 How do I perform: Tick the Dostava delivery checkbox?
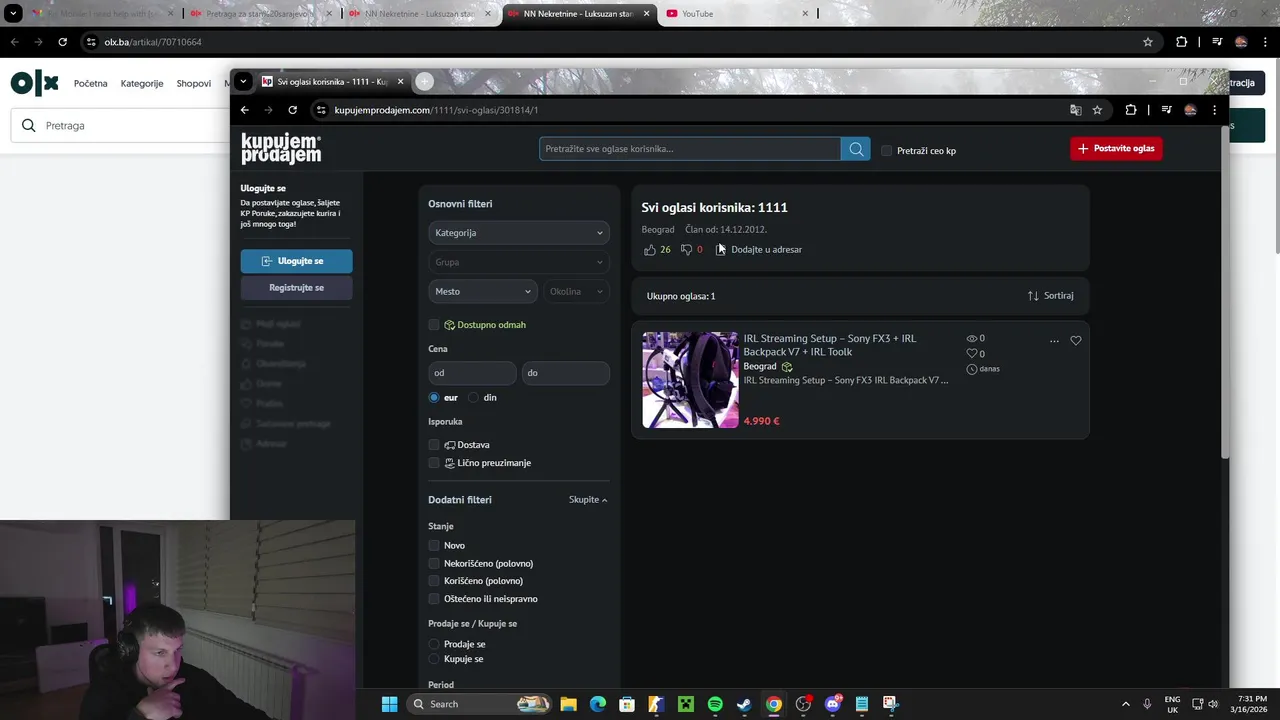pyautogui.click(x=434, y=445)
